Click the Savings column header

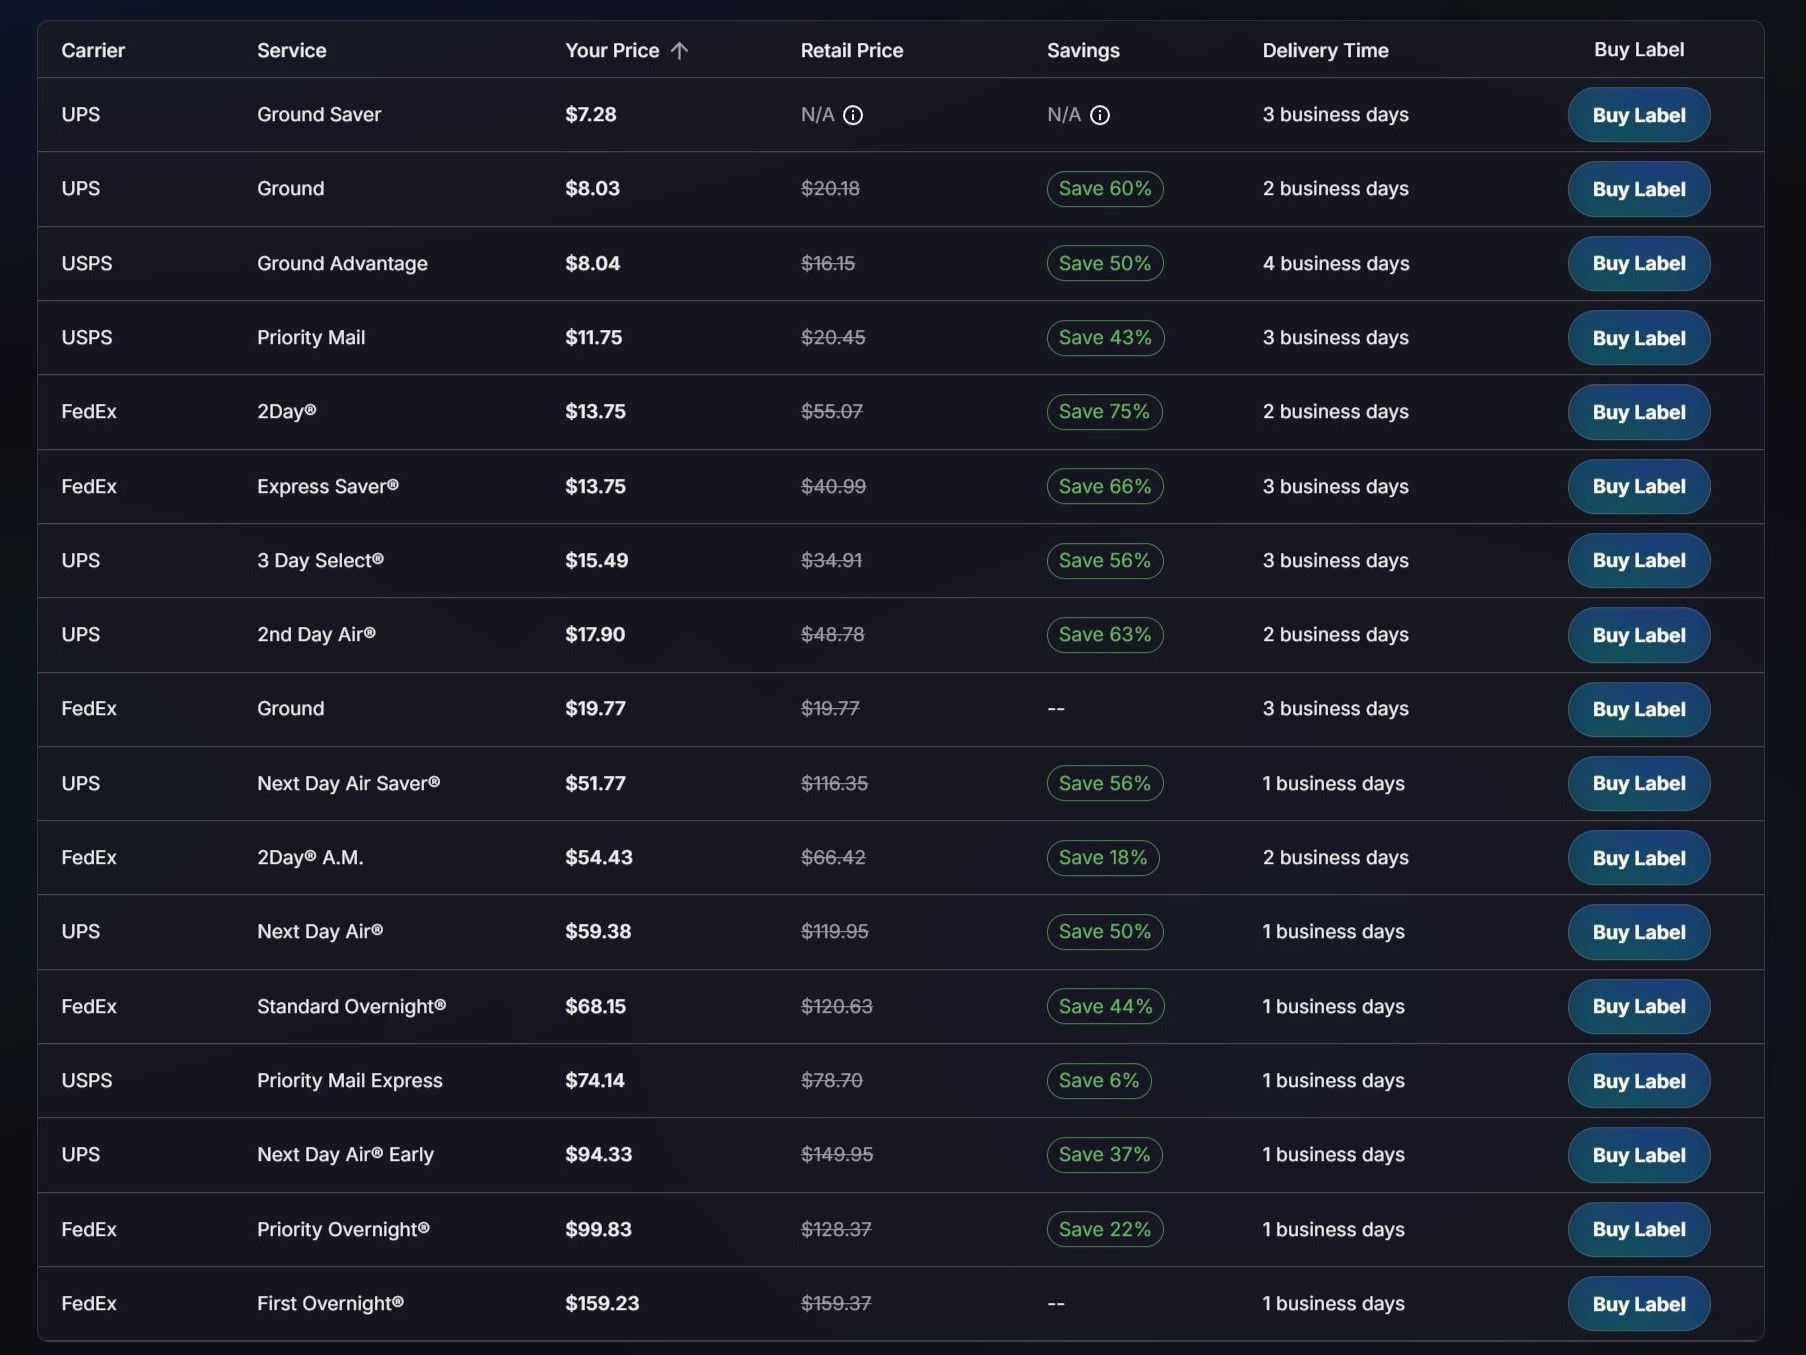1083,50
